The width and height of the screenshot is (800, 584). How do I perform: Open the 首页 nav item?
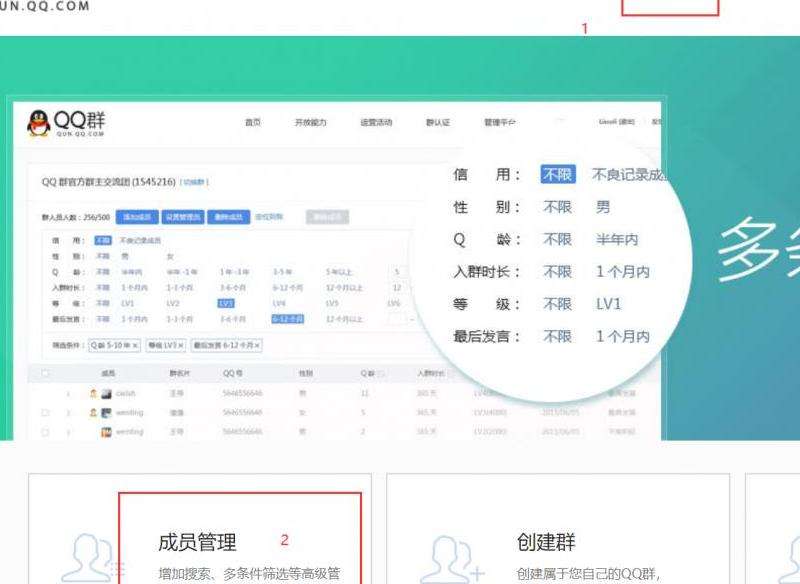tap(253, 122)
